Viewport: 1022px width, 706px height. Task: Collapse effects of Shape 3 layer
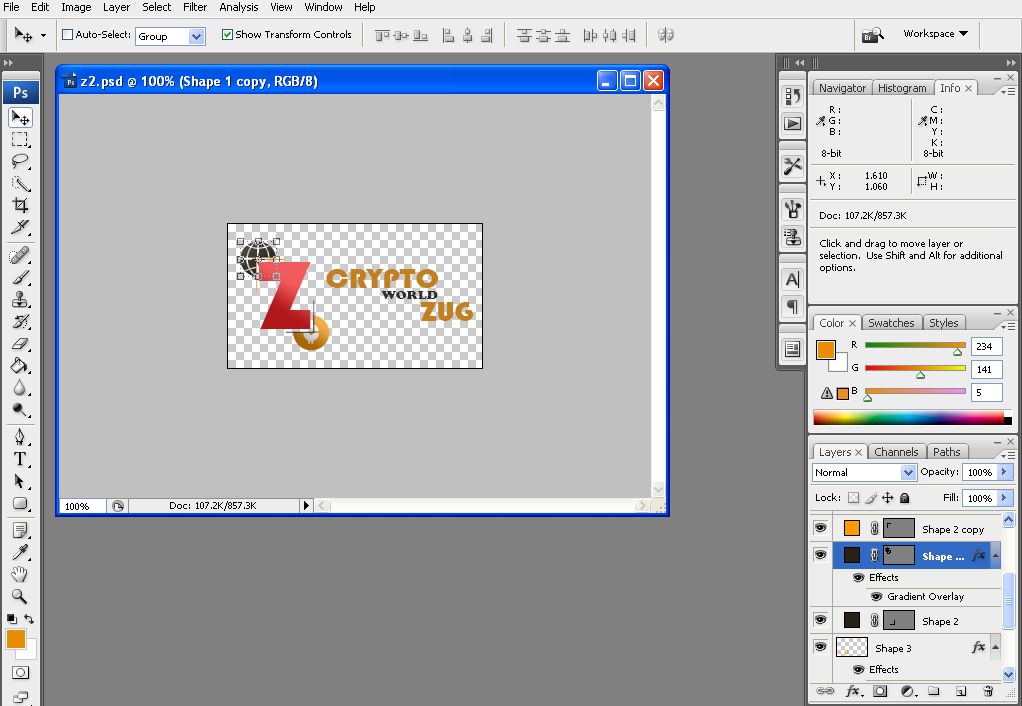pyautogui.click(x=995, y=647)
